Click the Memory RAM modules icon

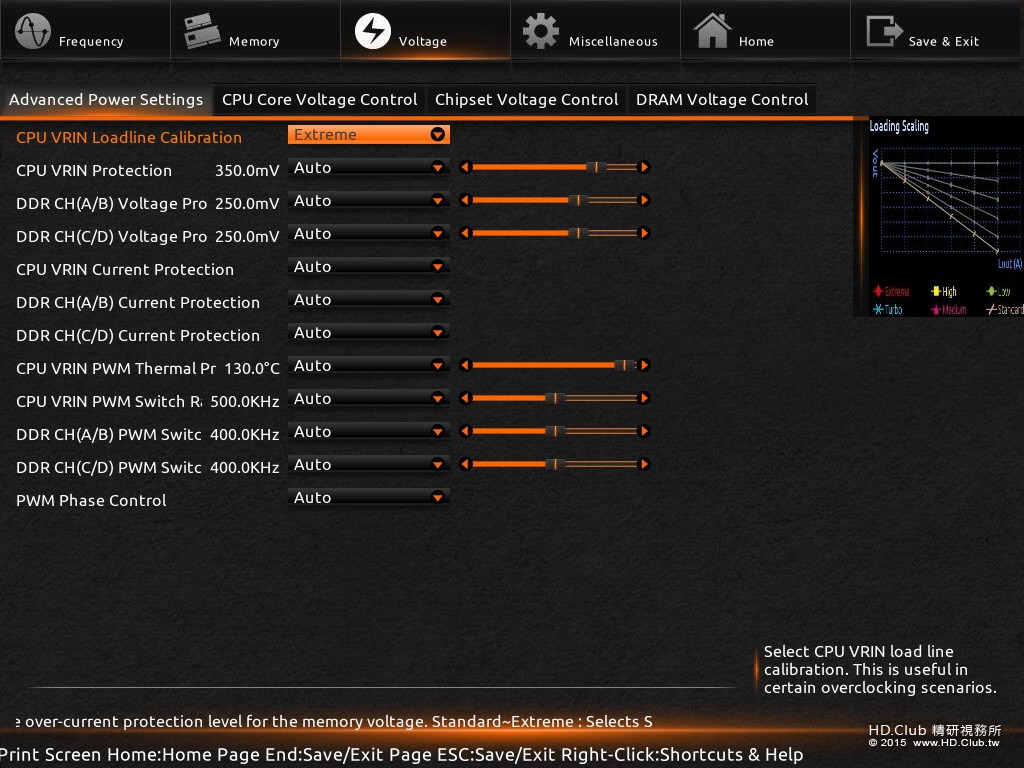pos(202,31)
